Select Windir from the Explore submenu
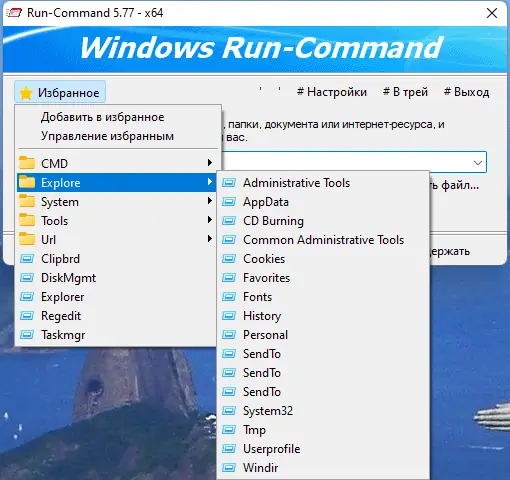 click(x=323, y=468)
